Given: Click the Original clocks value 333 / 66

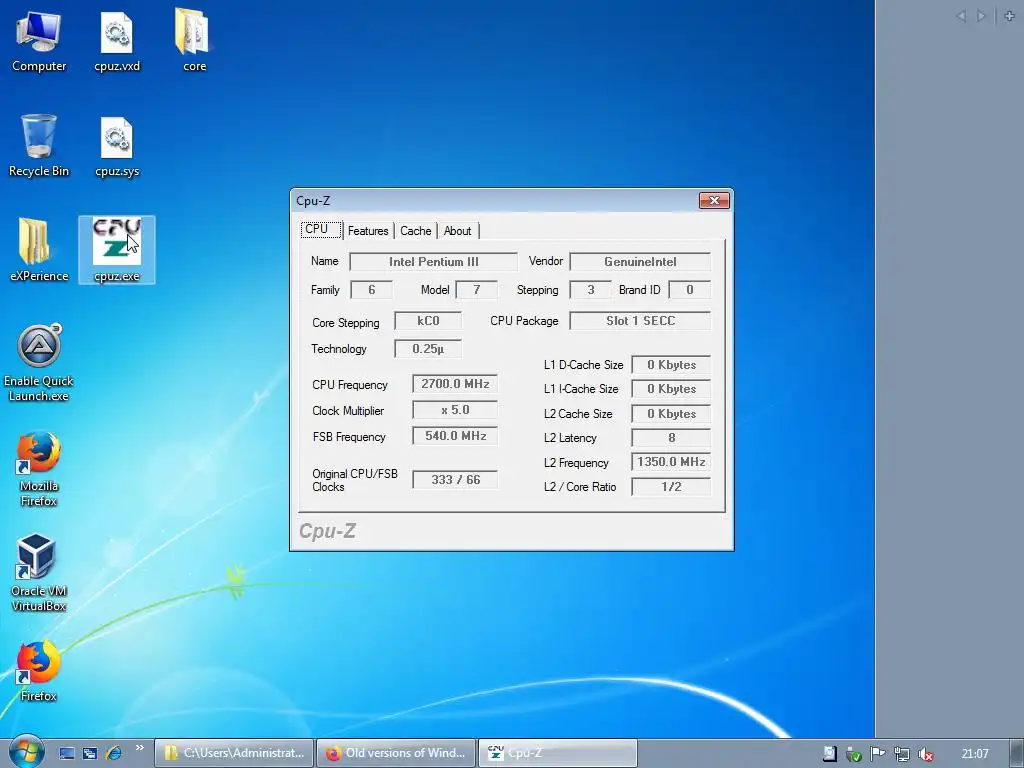Looking at the screenshot, I should click(455, 480).
